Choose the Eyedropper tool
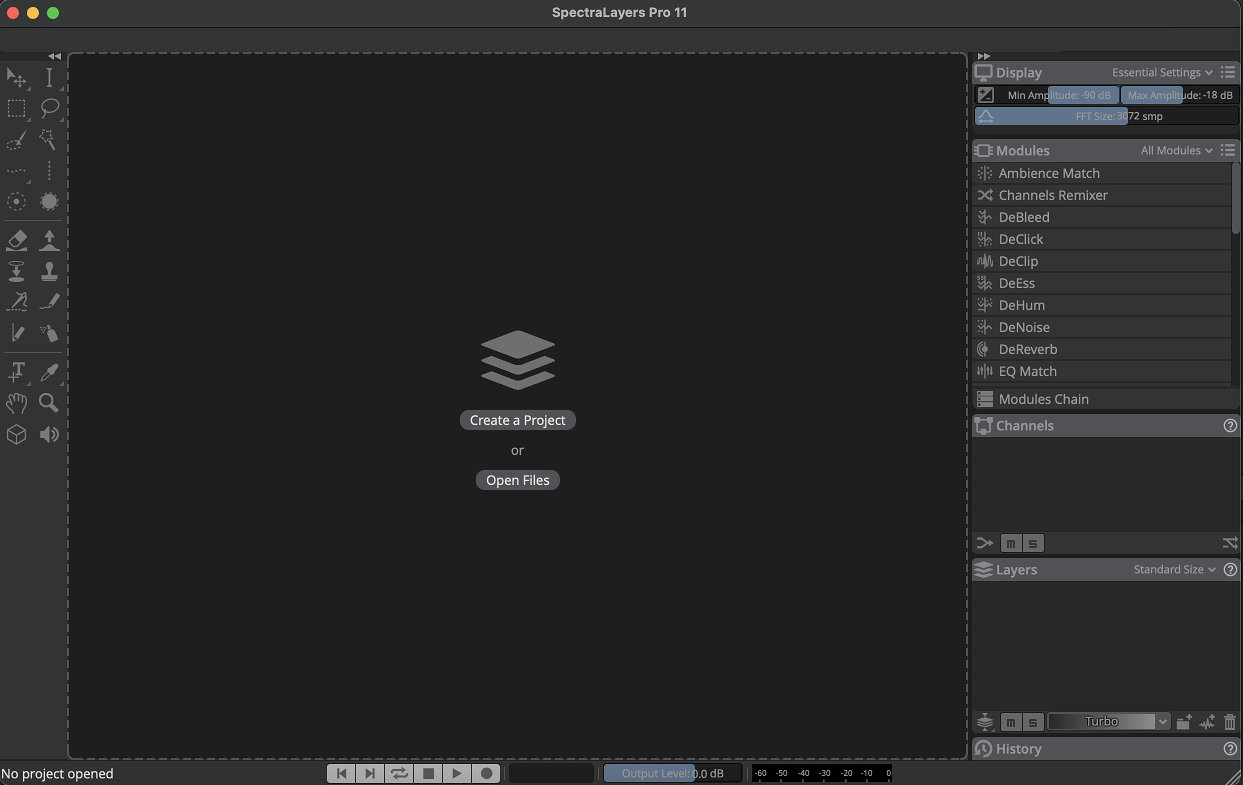This screenshot has height=785, width=1243. 49,372
